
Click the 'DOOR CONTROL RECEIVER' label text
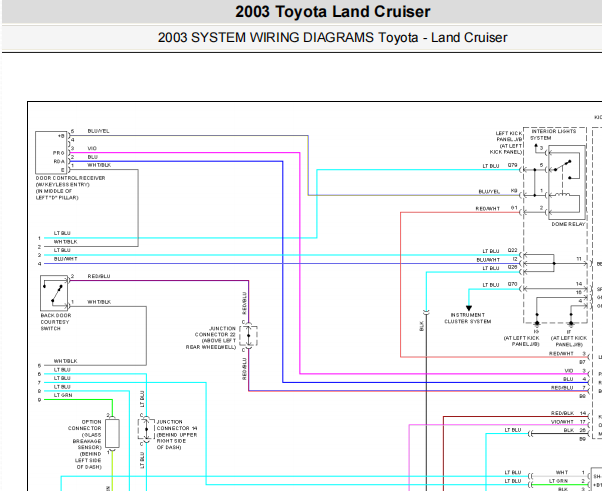coord(70,178)
